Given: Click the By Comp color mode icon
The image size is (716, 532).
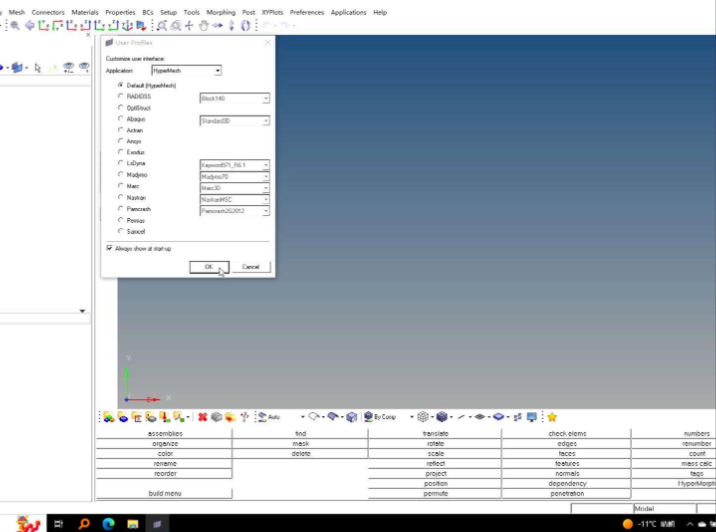Looking at the screenshot, I should [369, 417].
